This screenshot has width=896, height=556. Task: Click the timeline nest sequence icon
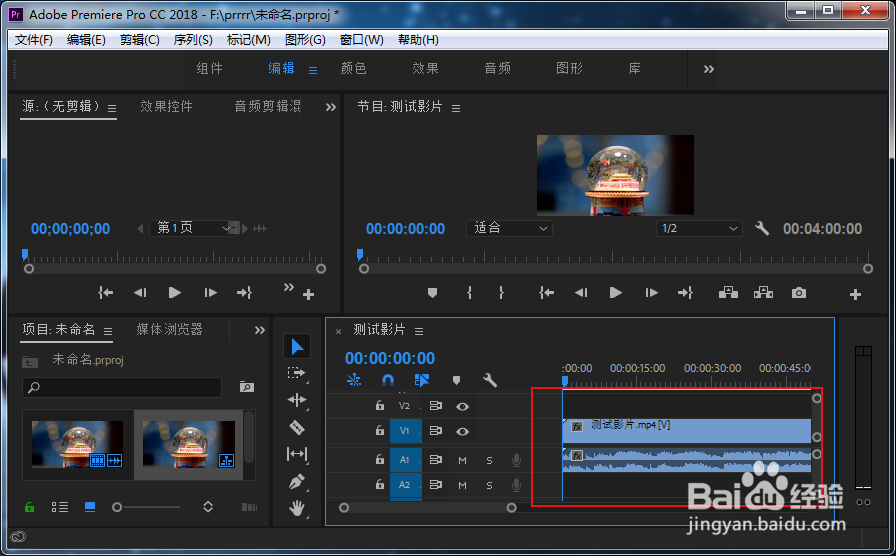pyautogui.click(x=354, y=380)
